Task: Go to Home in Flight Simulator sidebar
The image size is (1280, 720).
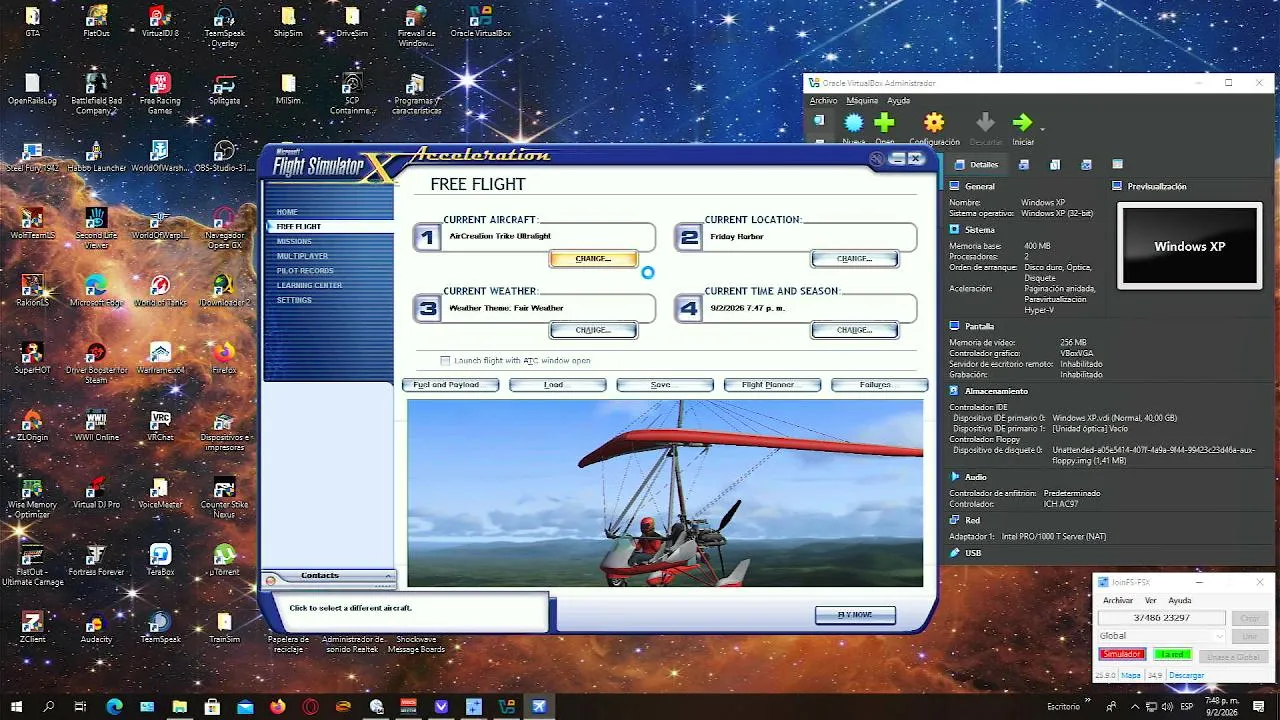Action: (x=288, y=212)
